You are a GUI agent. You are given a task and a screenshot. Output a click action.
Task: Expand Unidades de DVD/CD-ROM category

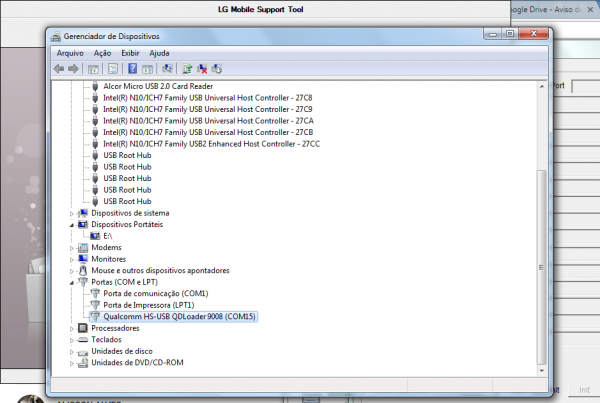point(72,363)
